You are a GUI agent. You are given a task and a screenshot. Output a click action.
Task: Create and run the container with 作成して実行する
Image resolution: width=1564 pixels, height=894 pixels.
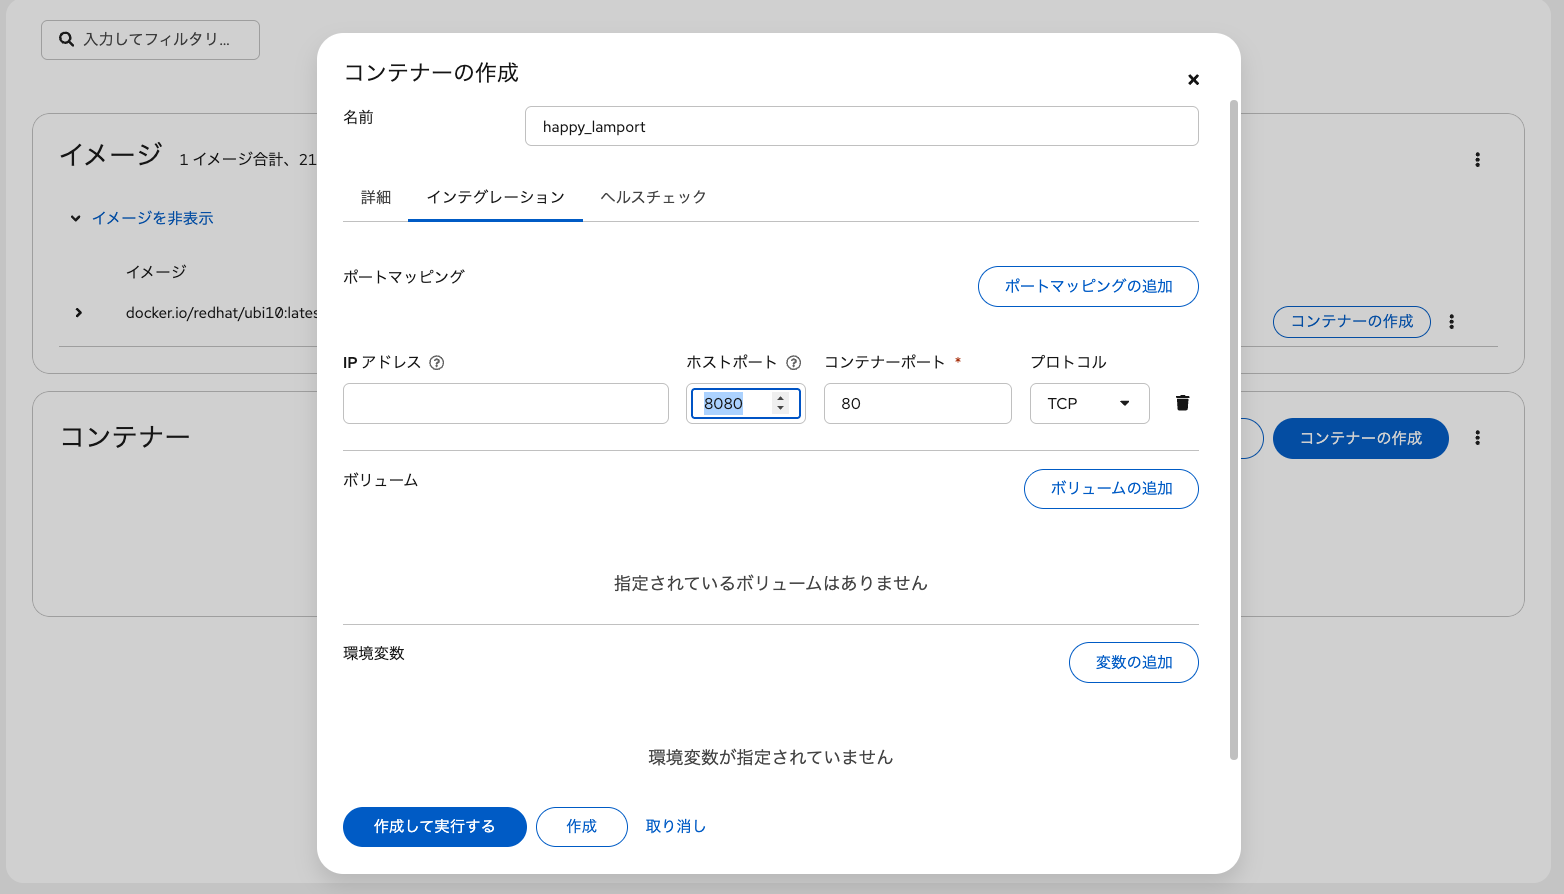point(434,827)
